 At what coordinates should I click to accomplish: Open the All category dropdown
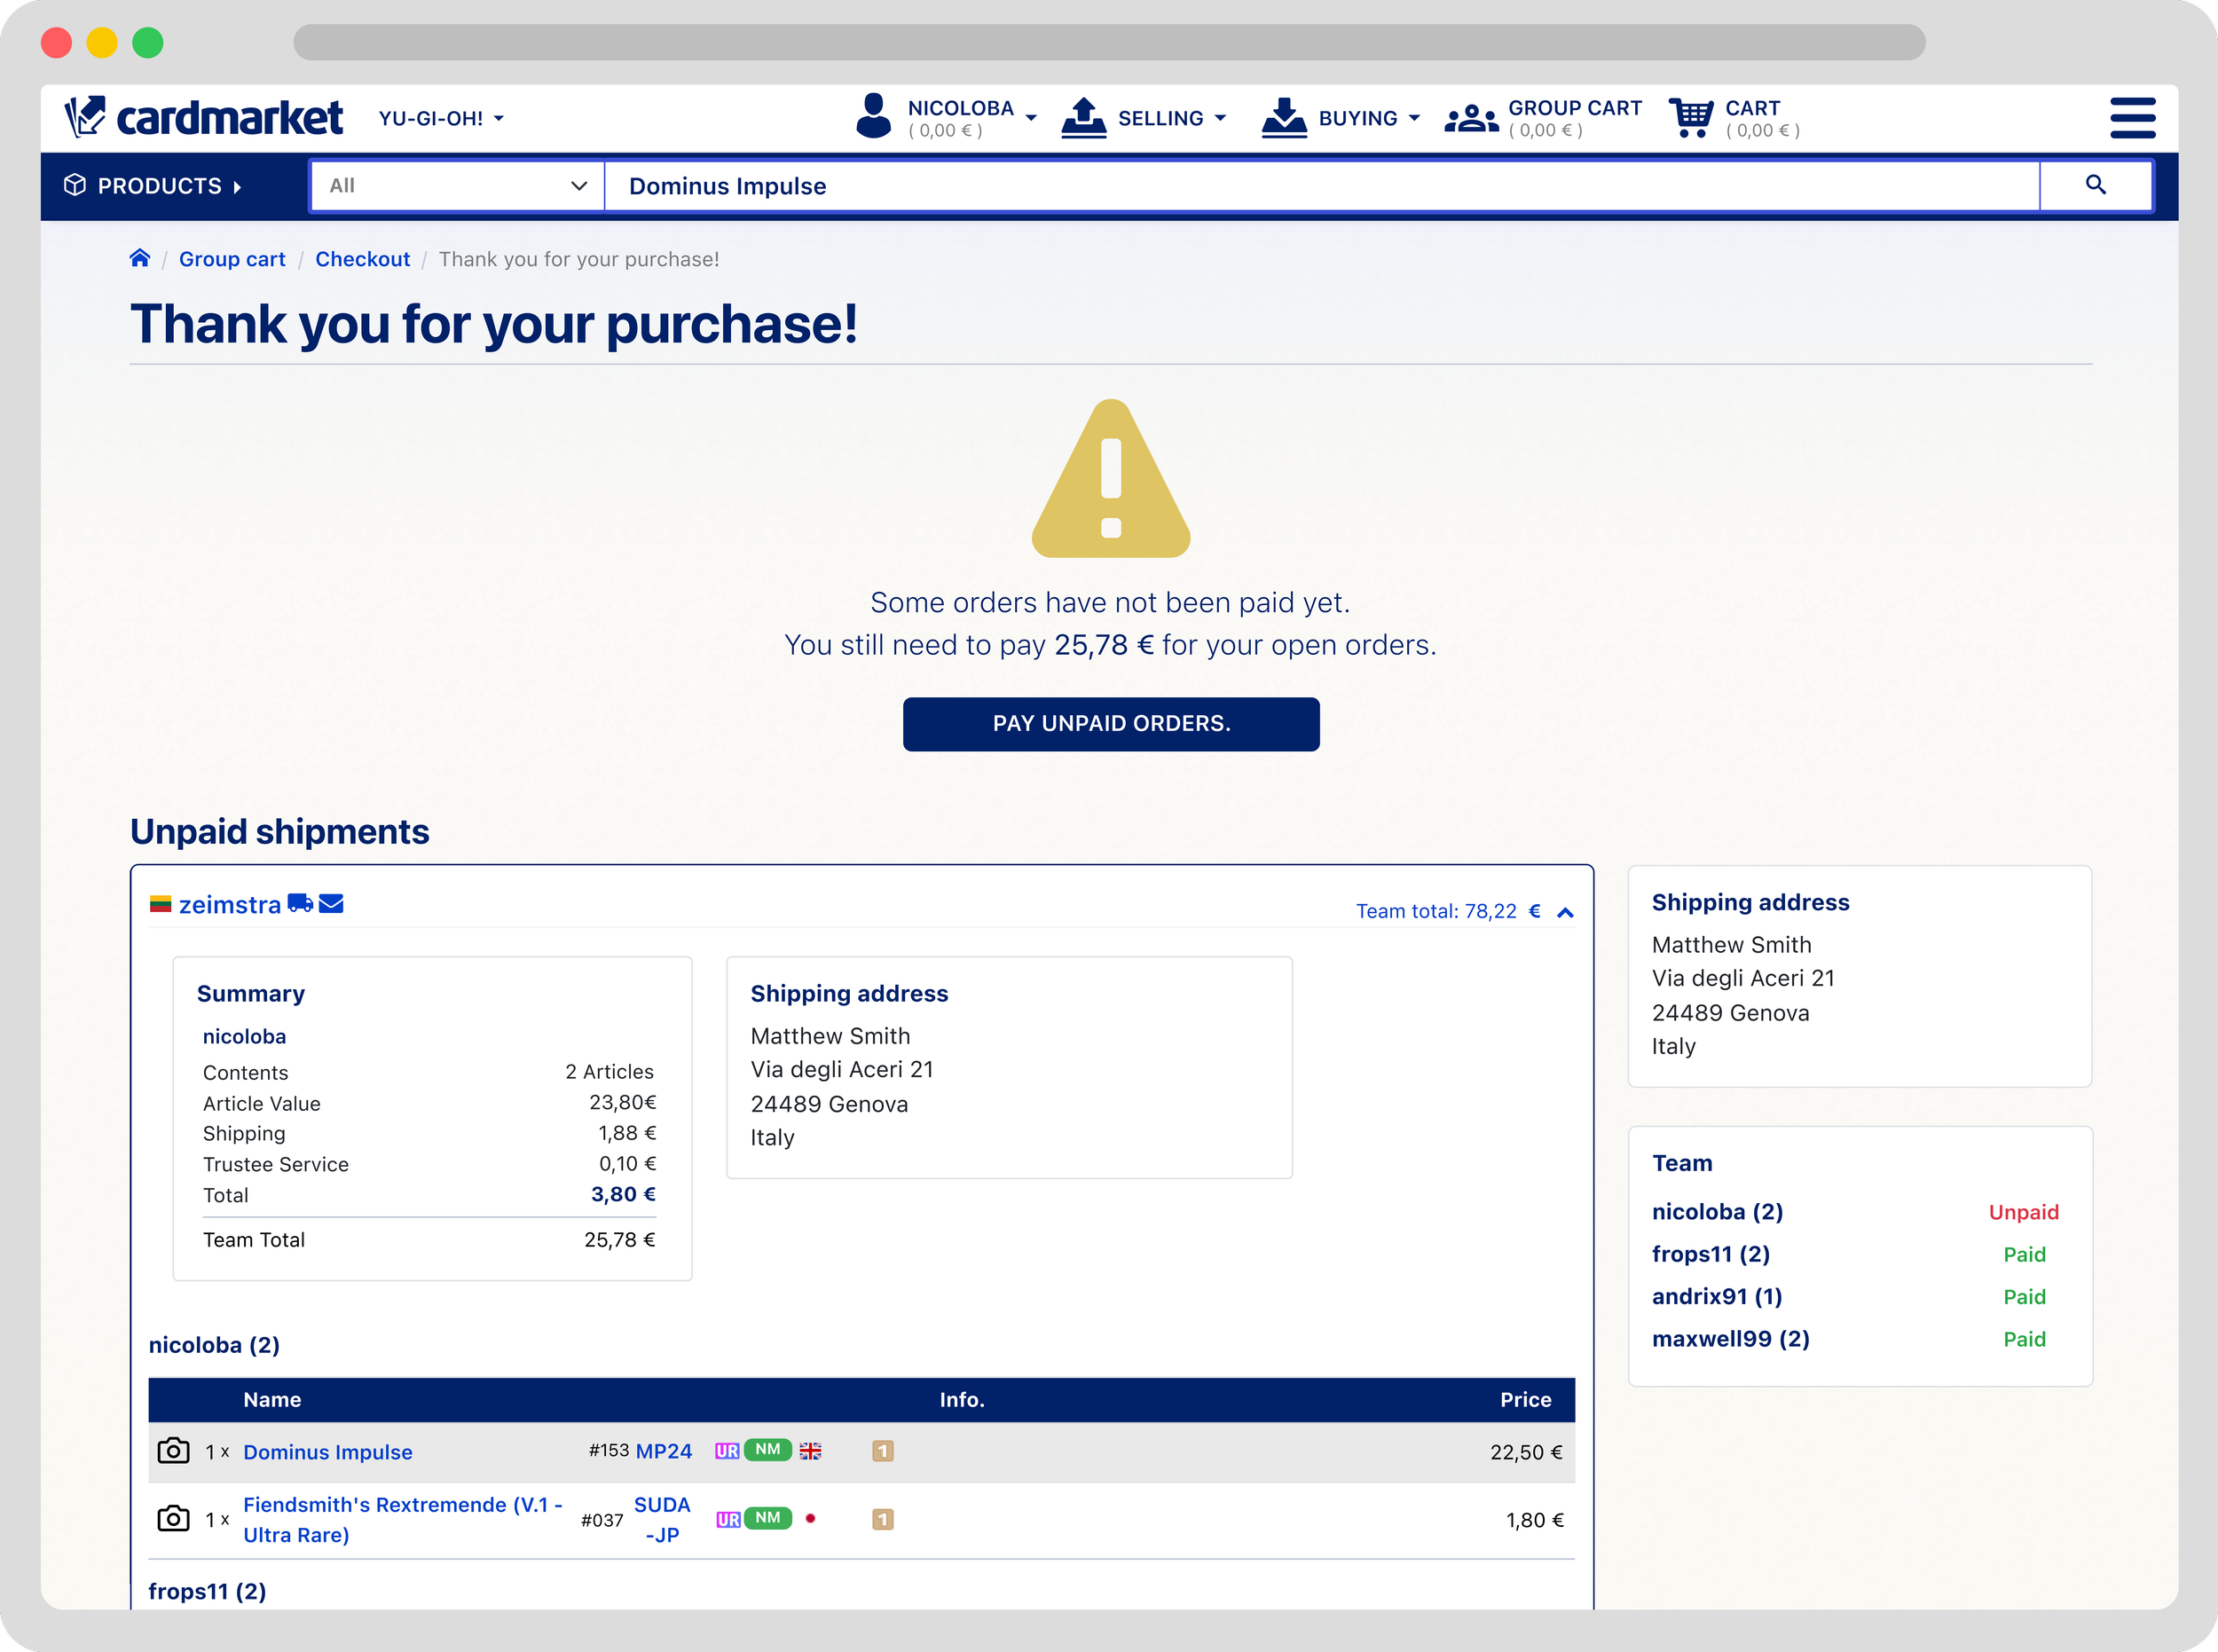[457, 186]
